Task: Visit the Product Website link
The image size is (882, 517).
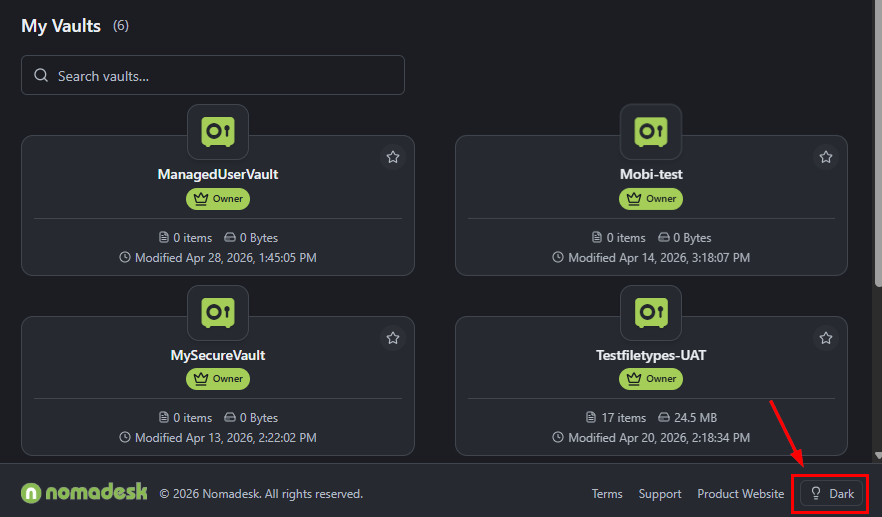Action: [x=740, y=494]
